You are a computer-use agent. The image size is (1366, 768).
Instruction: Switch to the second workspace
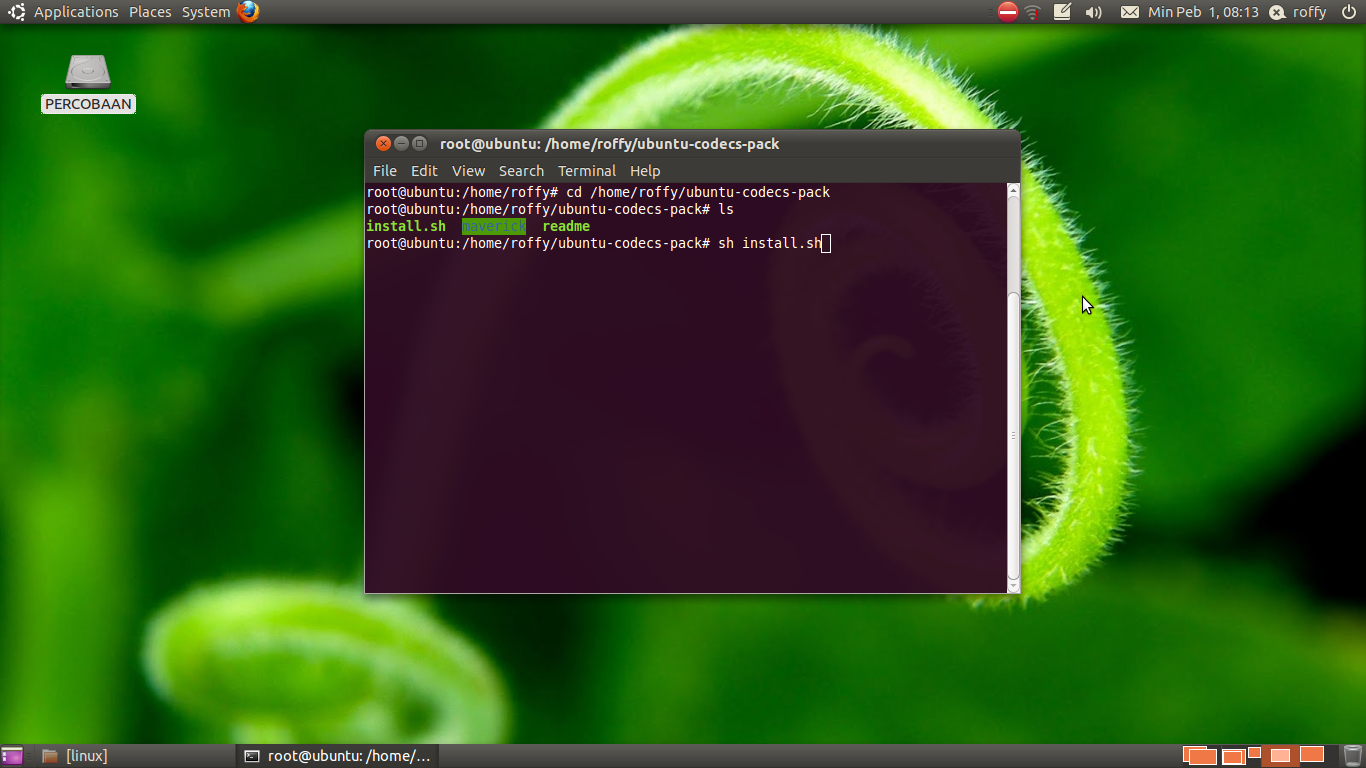(x=1240, y=756)
